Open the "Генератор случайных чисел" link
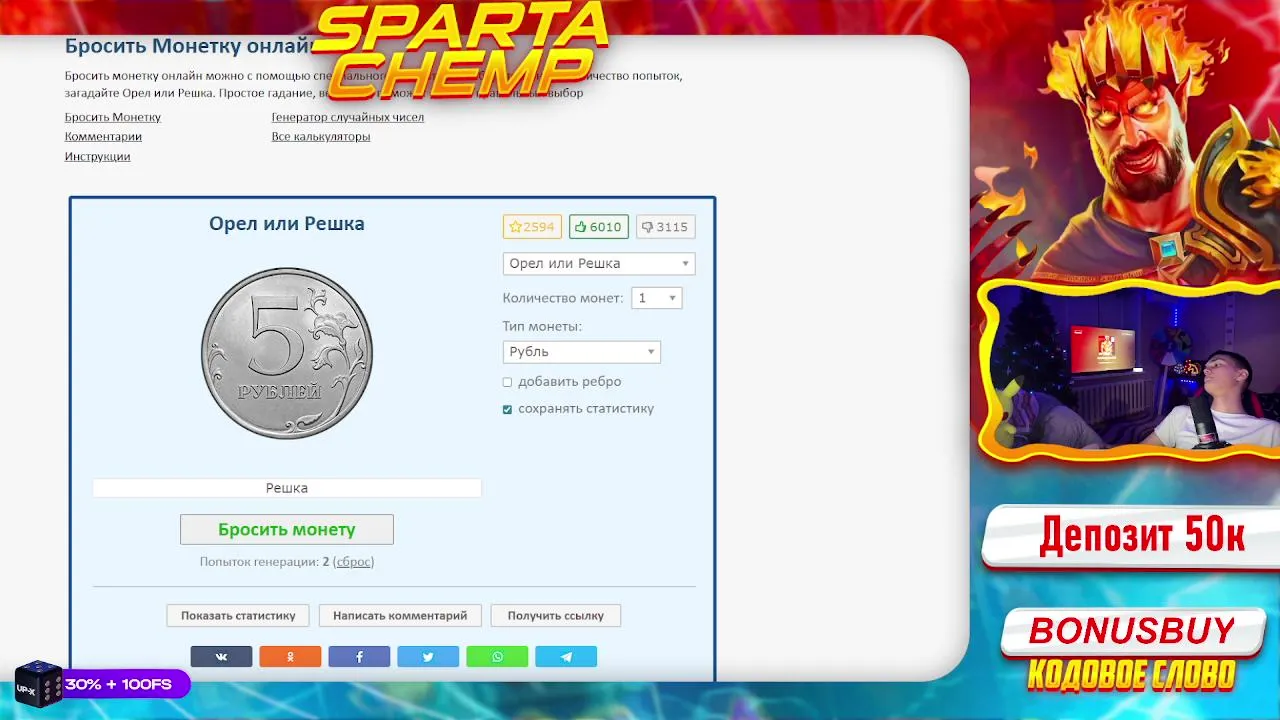 tap(348, 117)
